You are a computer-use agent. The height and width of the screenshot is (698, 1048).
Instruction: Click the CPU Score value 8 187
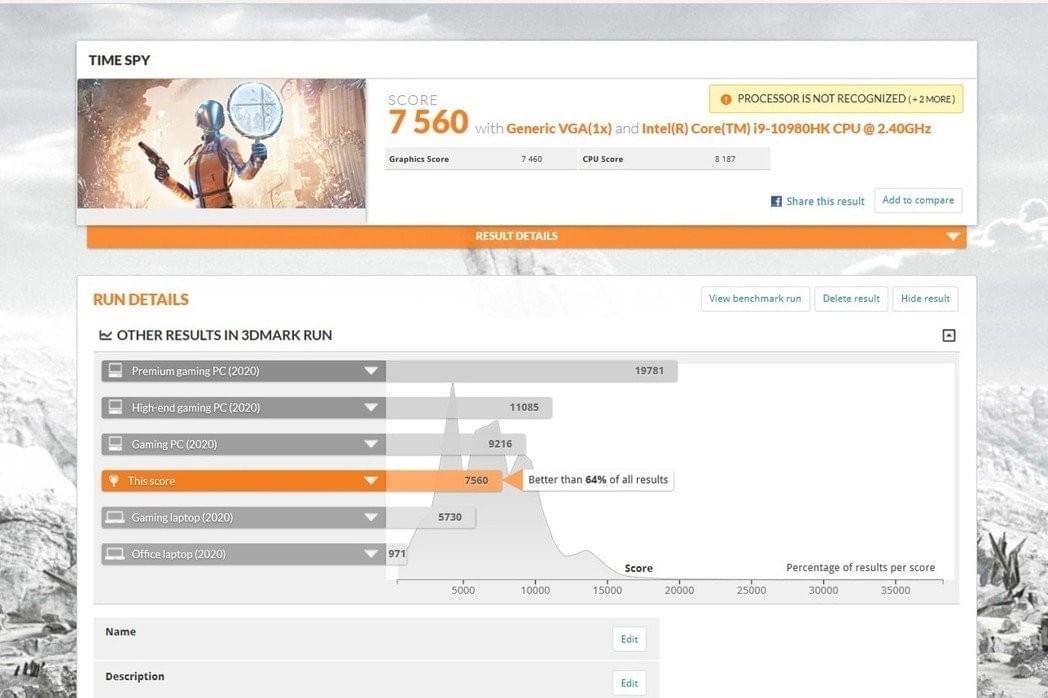(725, 159)
